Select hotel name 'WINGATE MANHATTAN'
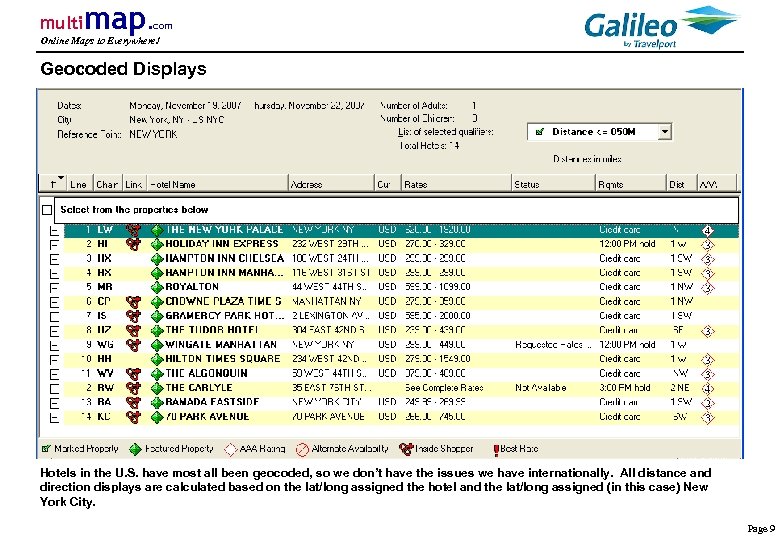The height and width of the screenshot is (540, 780). (221, 345)
